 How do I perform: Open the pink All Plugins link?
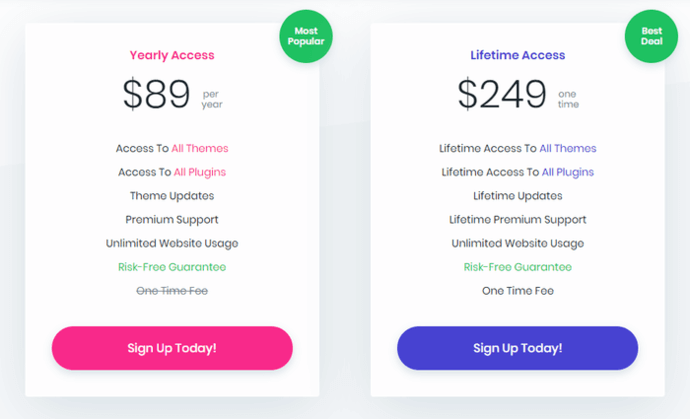click(x=200, y=172)
